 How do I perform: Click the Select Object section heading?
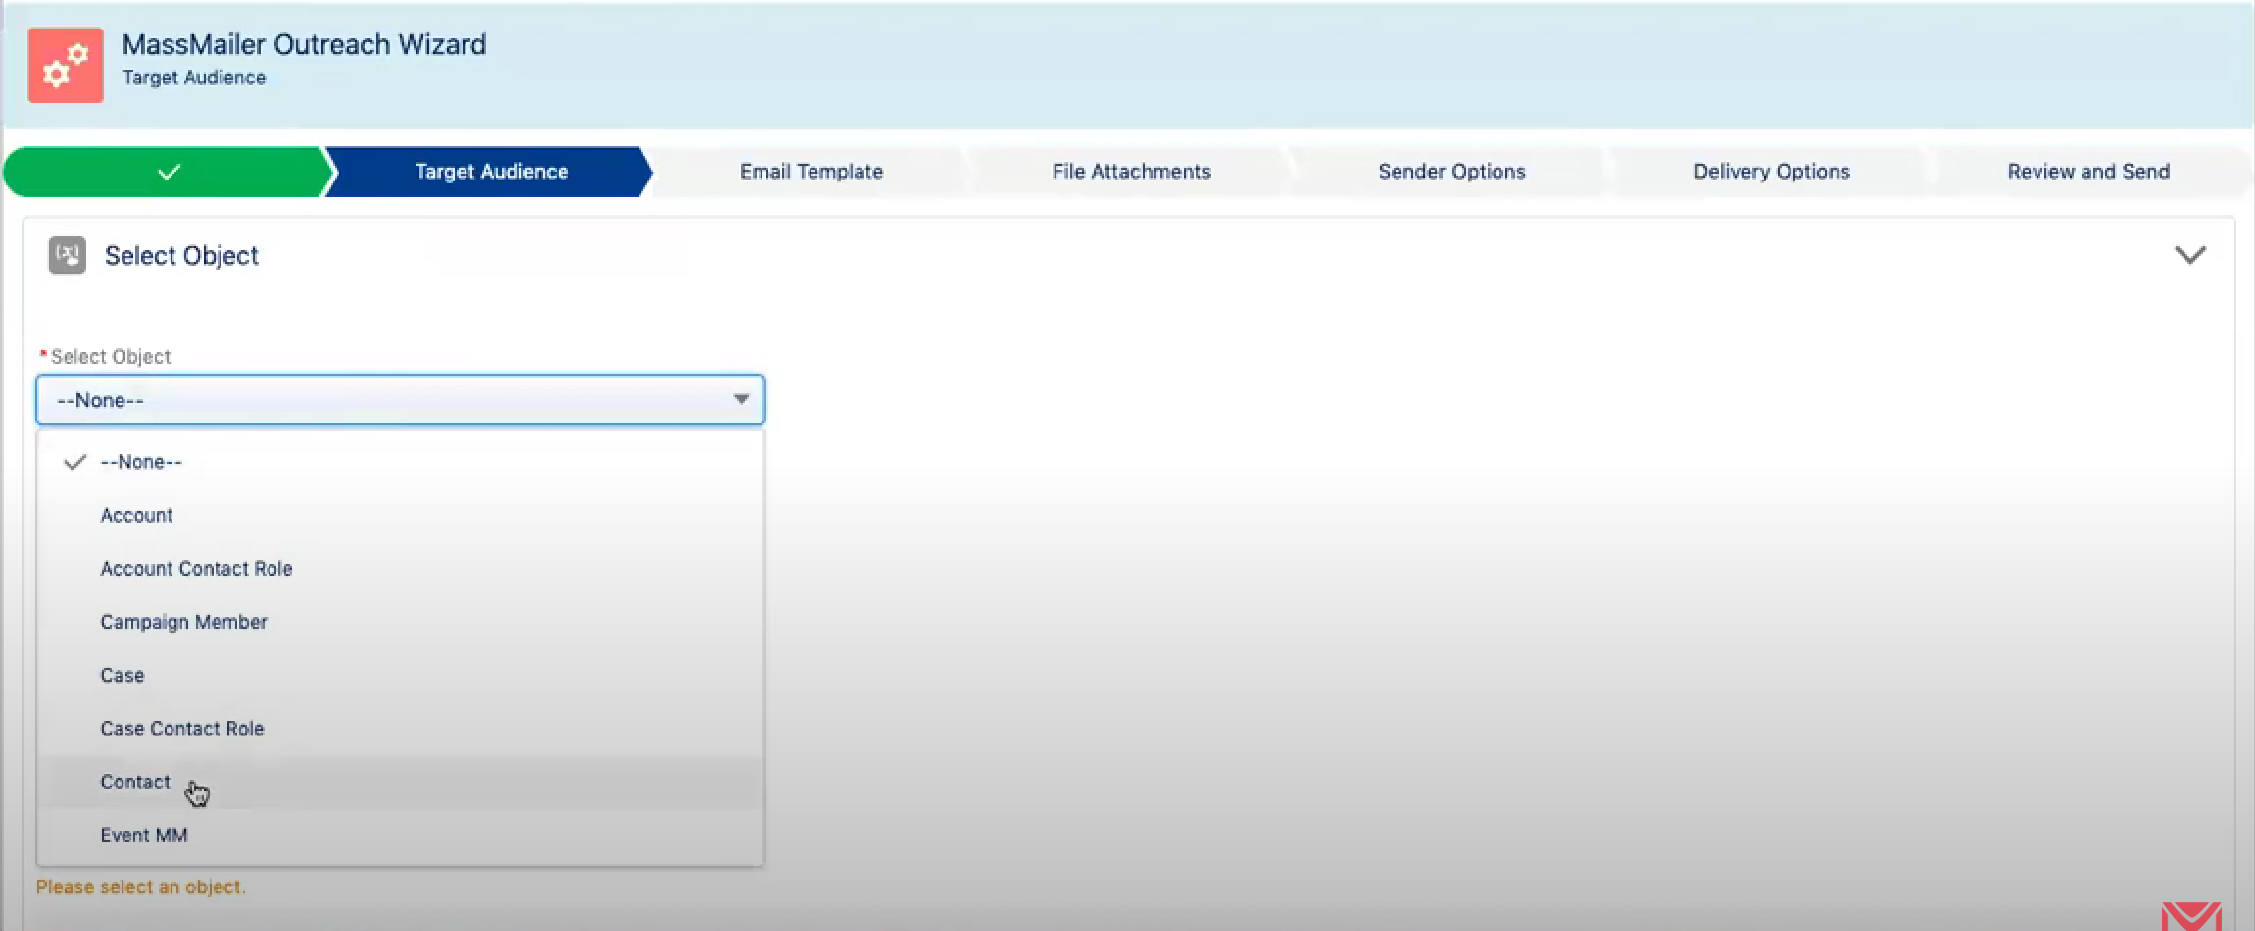(181, 256)
